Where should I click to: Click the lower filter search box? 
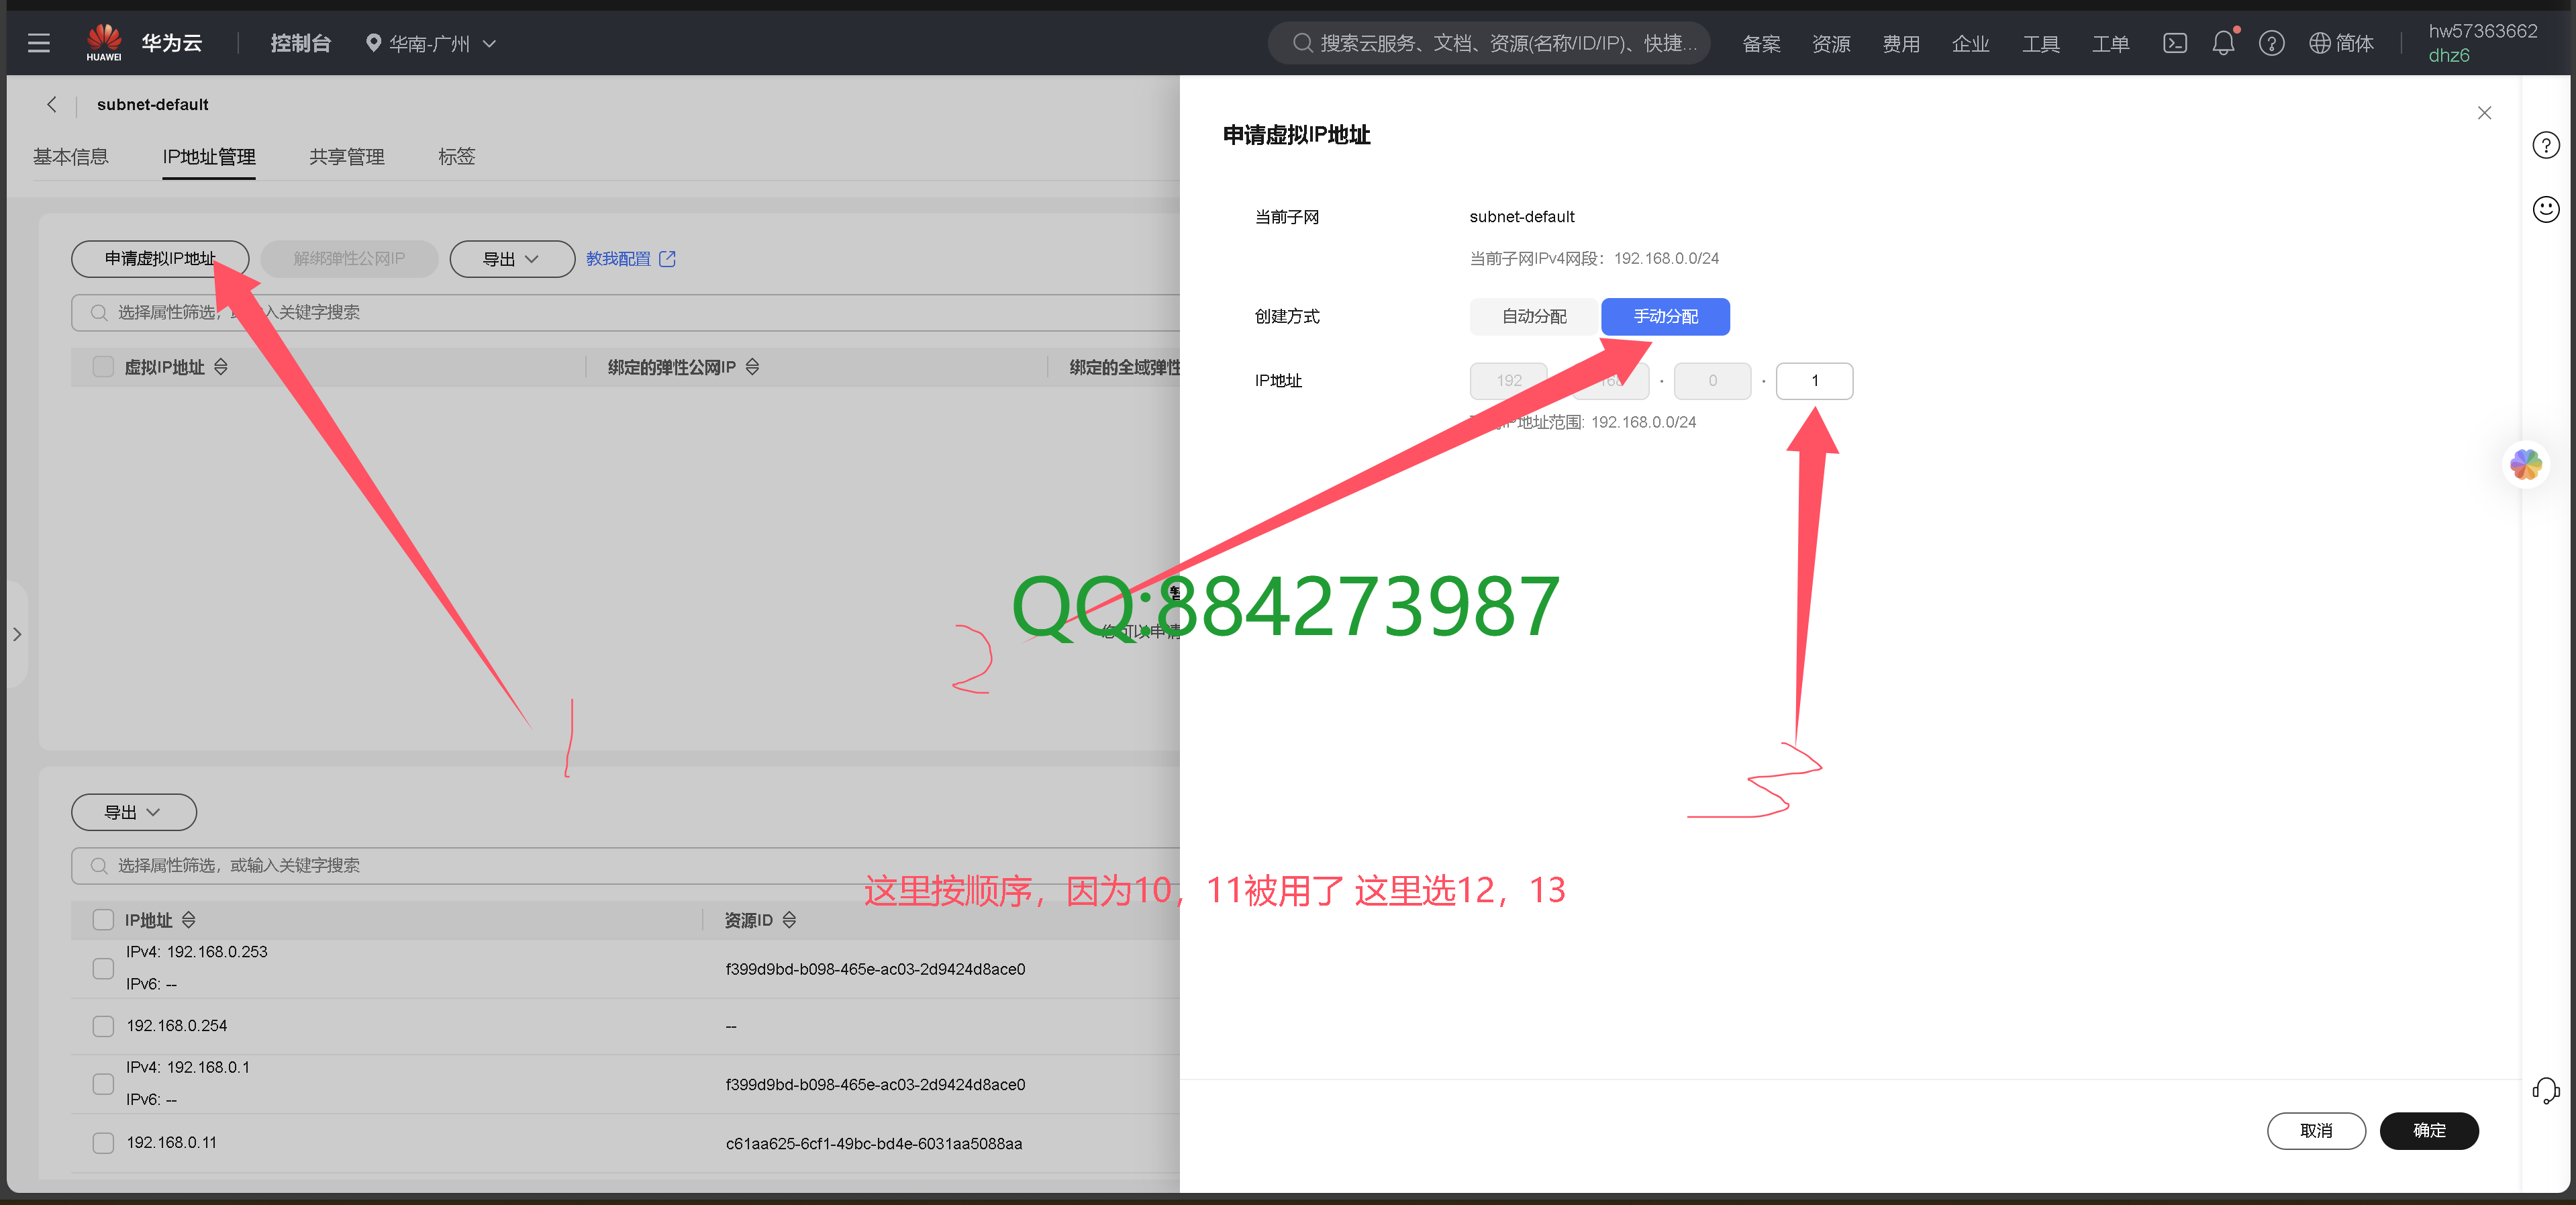(x=625, y=866)
